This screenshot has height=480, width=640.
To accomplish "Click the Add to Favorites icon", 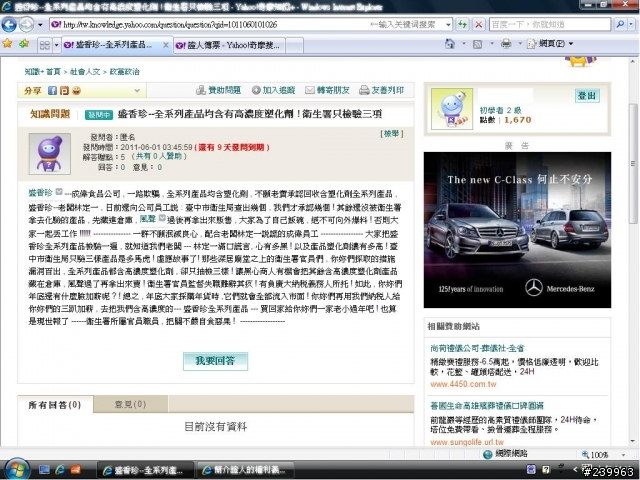I will (24, 43).
